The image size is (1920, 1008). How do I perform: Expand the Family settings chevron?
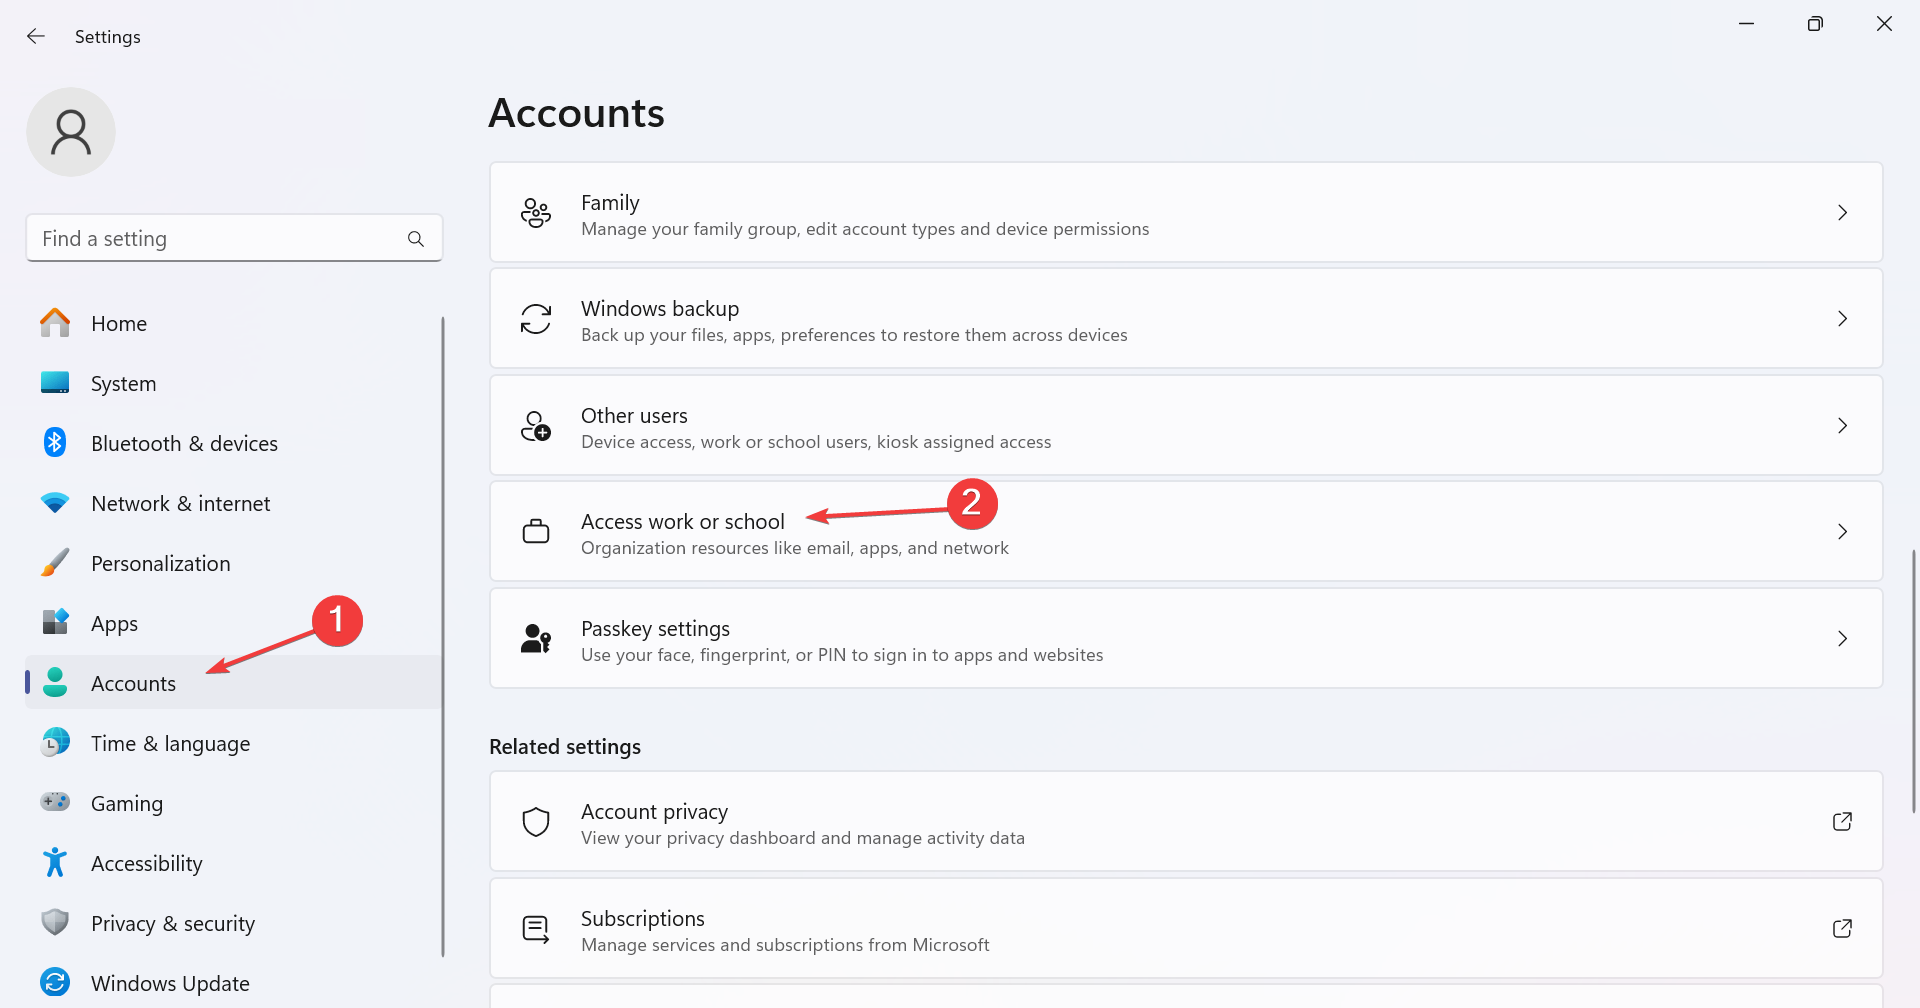(1842, 213)
